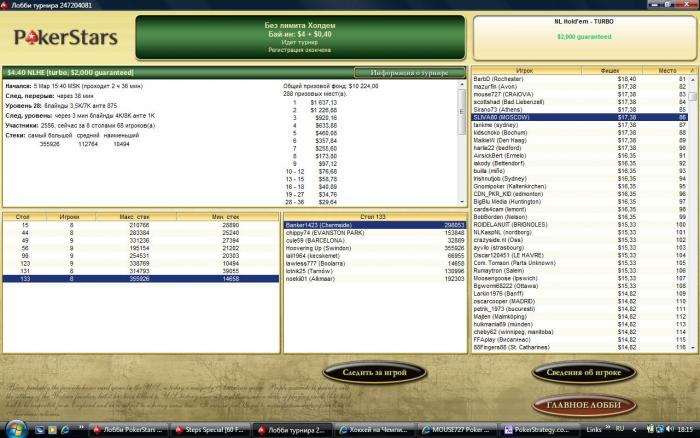The width and height of the screenshot is (700, 438).
Task: Select "Gnomipoker (Kaltenkirchen)" in the ranking list
Action: point(580,186)
